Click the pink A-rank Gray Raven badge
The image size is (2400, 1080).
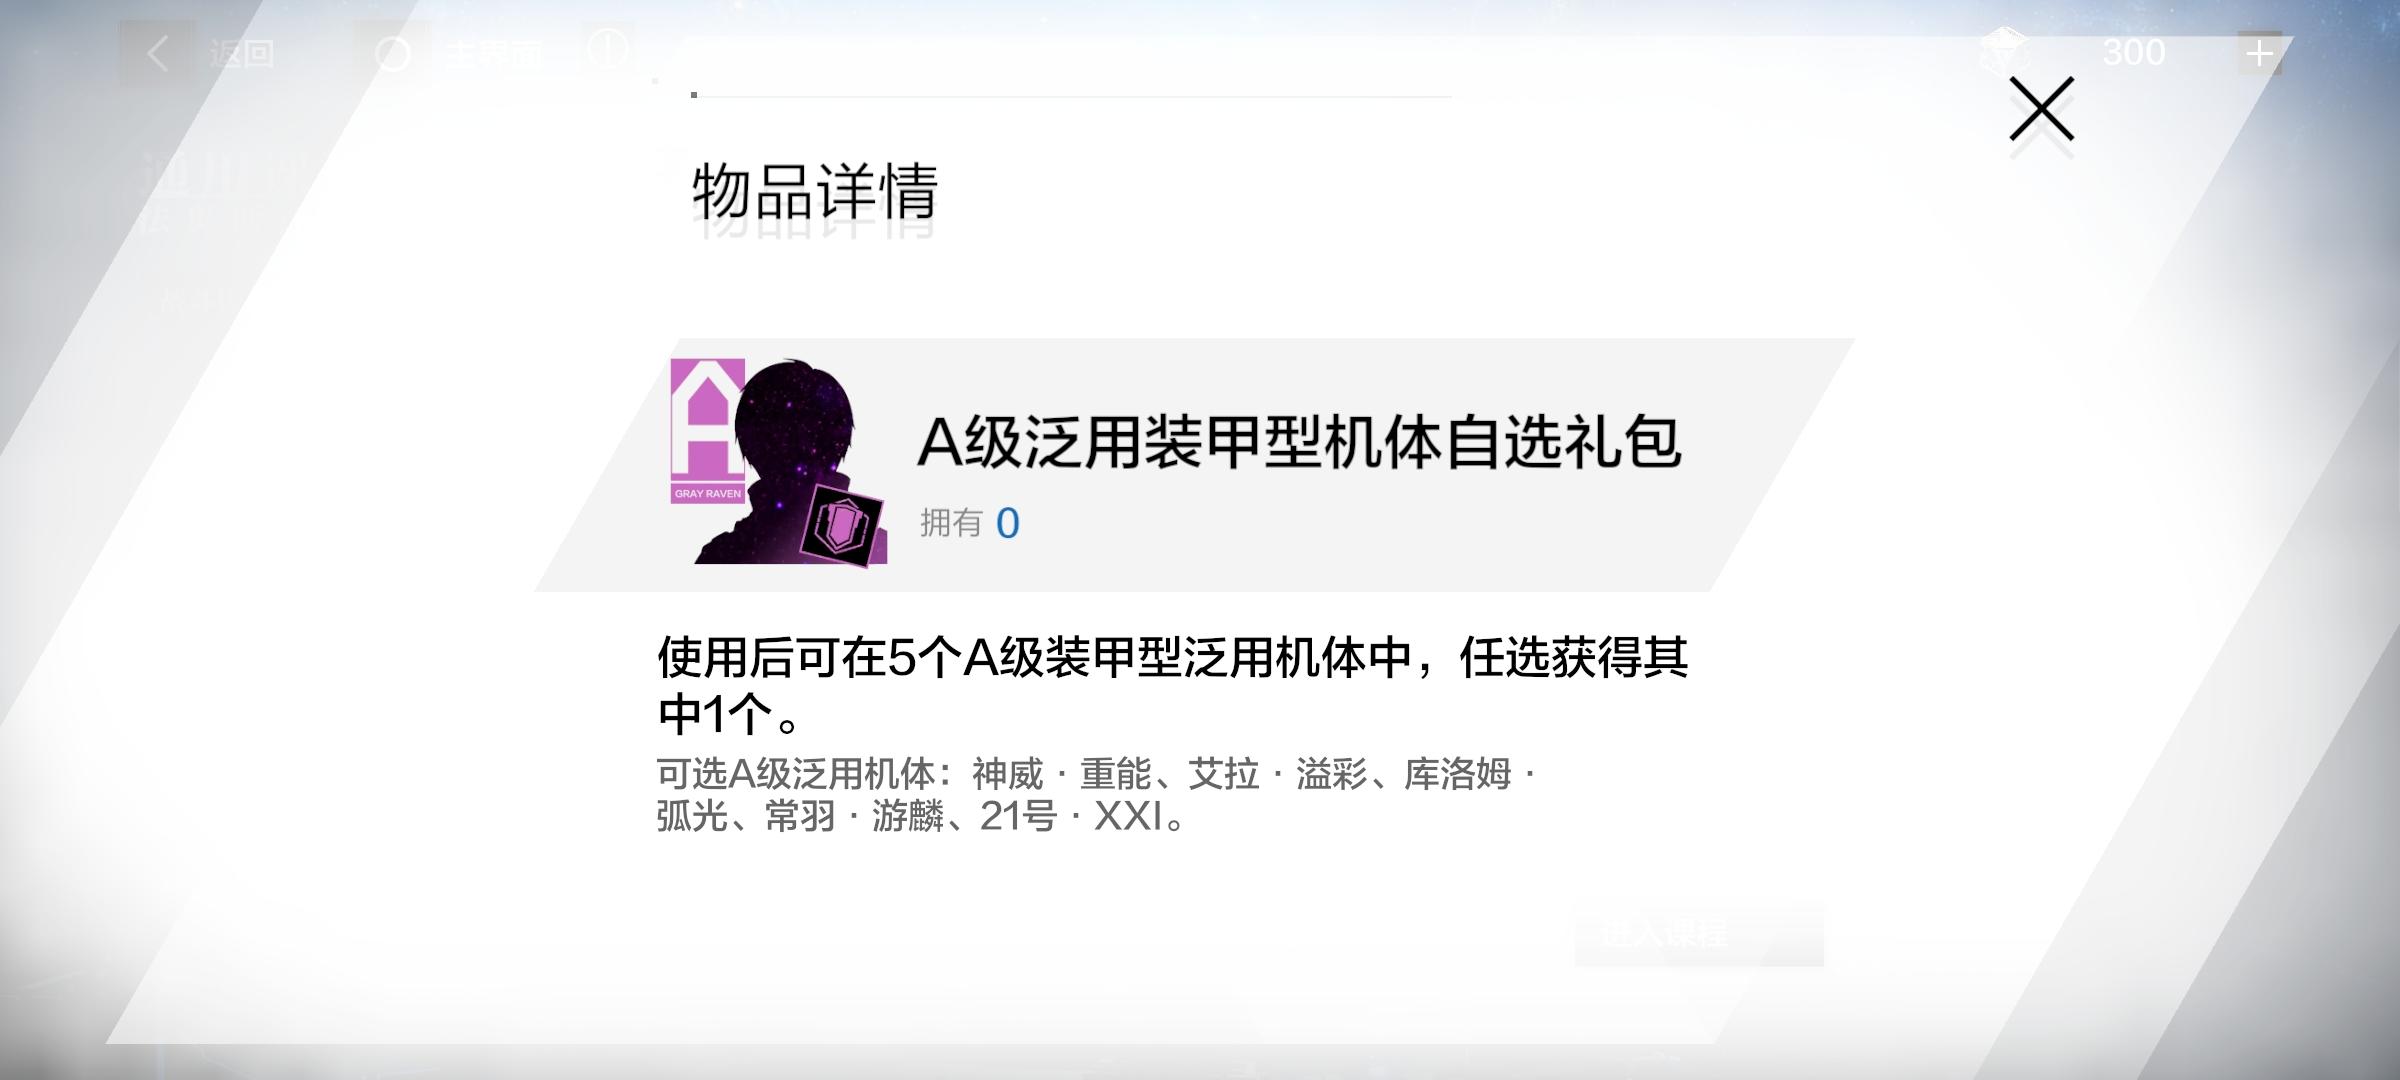pos(707,431)
